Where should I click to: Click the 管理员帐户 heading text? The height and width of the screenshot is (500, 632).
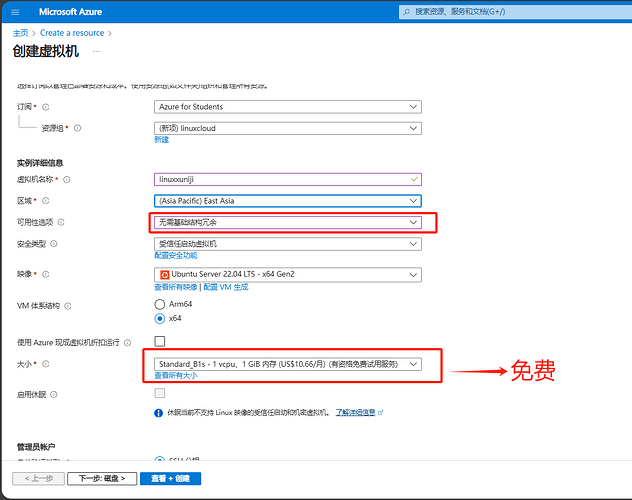(36, 446)
